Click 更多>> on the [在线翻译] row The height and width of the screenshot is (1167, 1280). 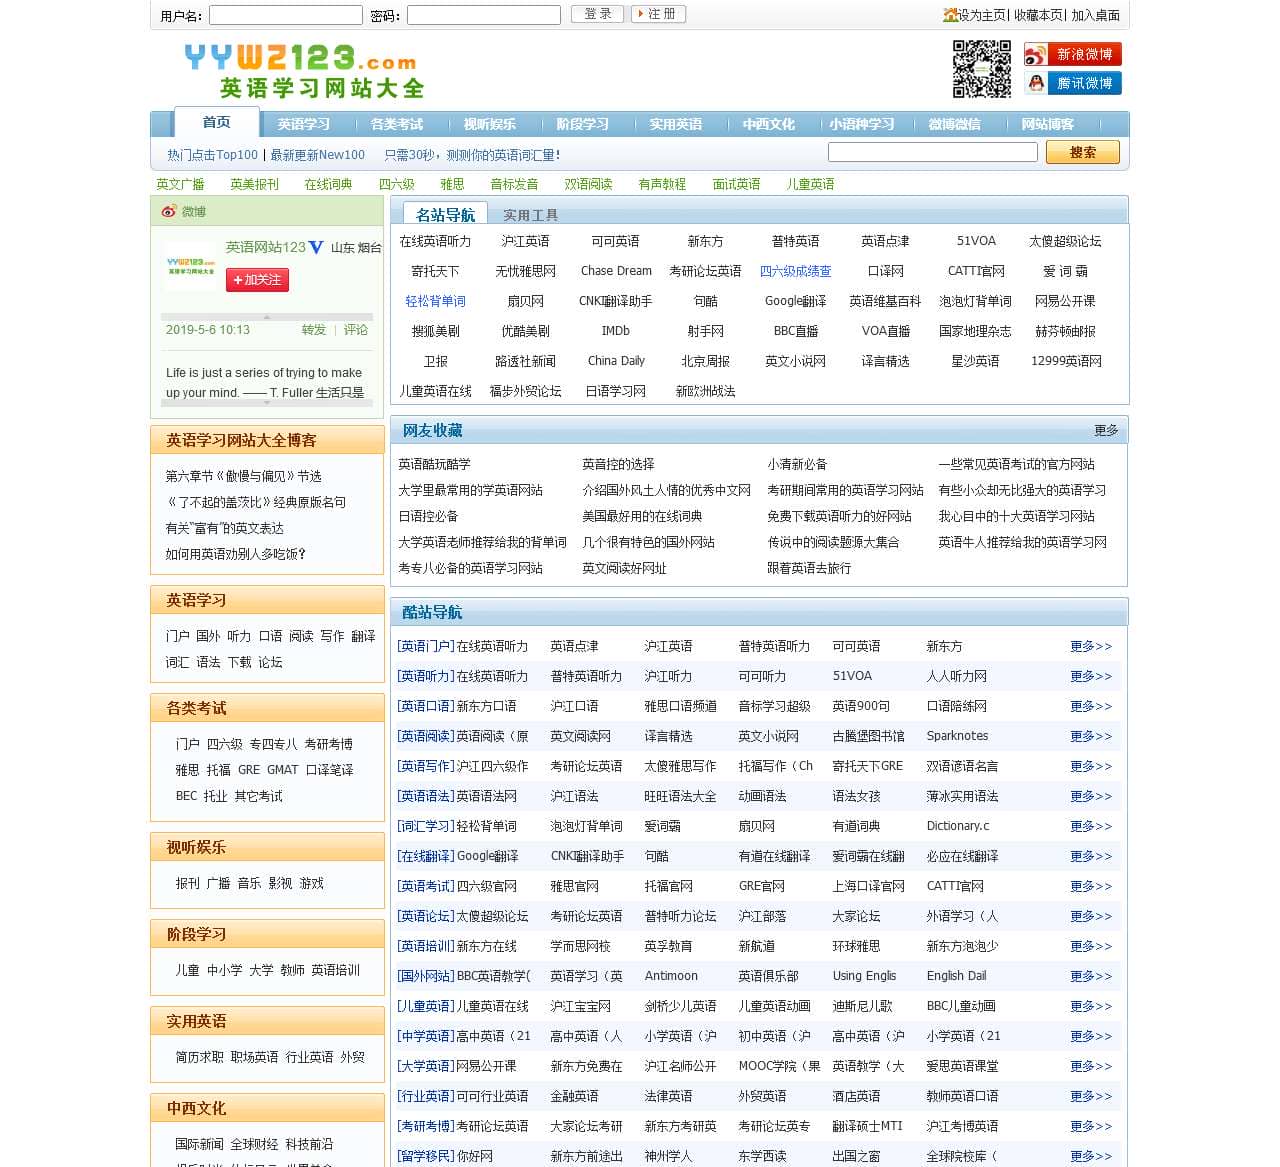1091,857
